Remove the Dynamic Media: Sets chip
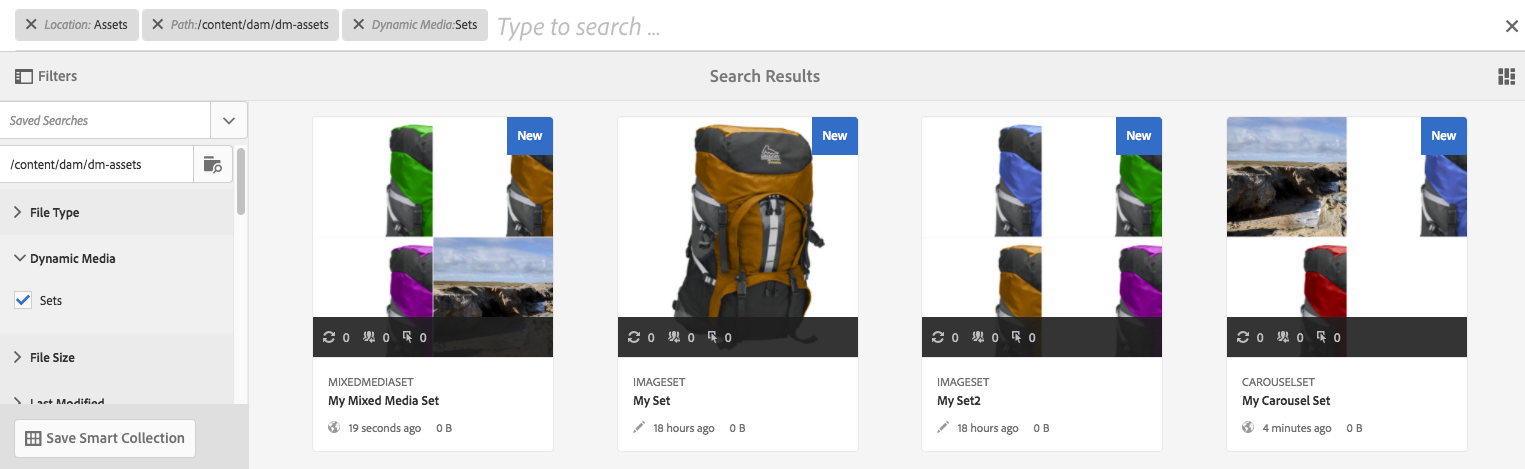Viewport: 1525px width, 469px height. [359, 25]
